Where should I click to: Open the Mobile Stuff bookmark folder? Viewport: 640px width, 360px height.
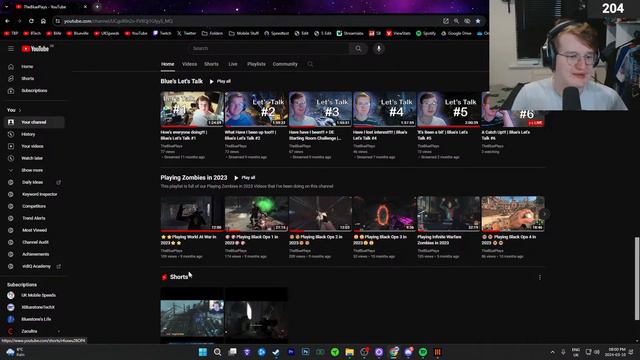point(244,33)
